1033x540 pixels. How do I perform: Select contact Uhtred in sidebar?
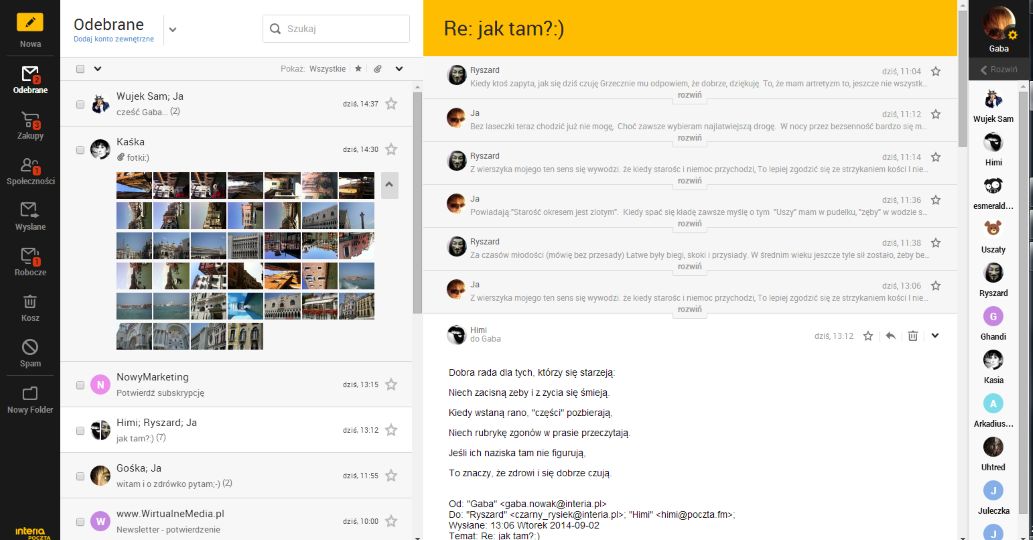point(993,454)
